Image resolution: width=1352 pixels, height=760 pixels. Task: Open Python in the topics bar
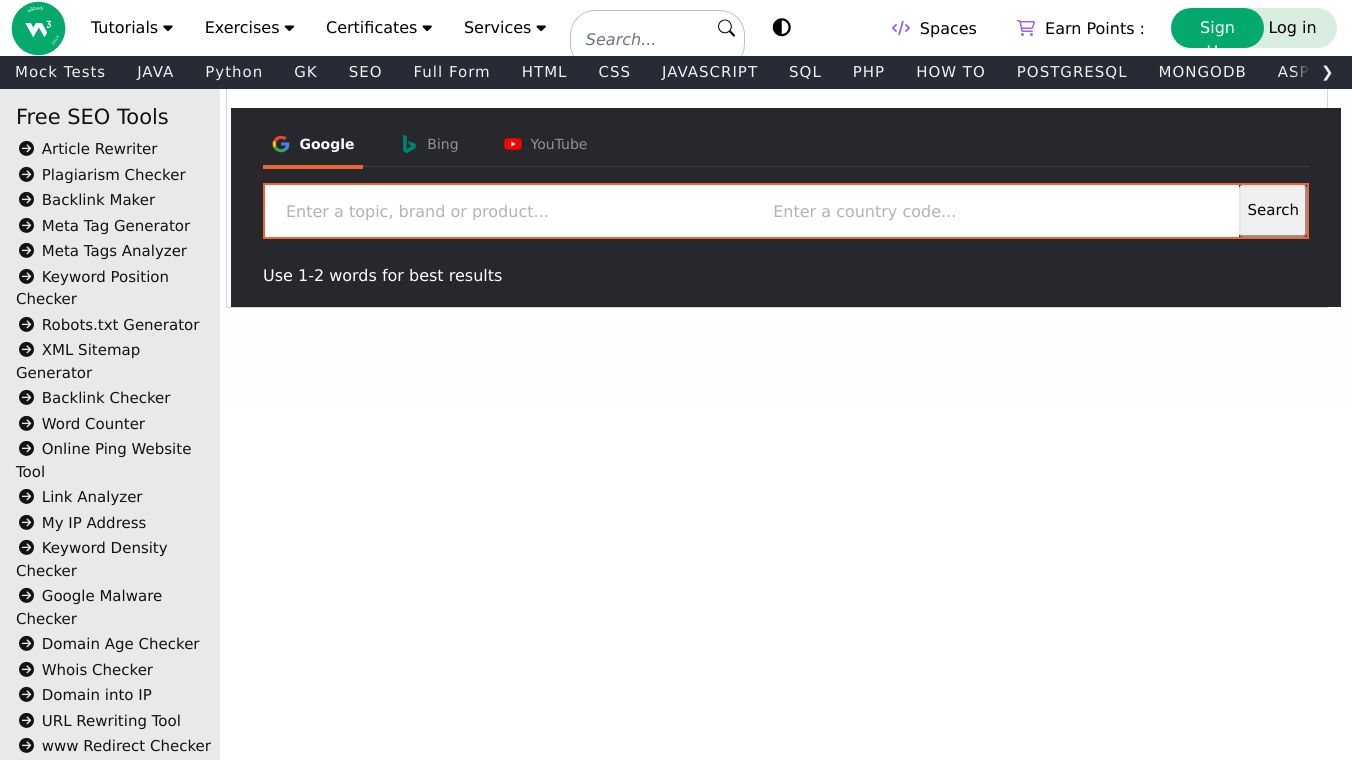(x=234, y=72)
